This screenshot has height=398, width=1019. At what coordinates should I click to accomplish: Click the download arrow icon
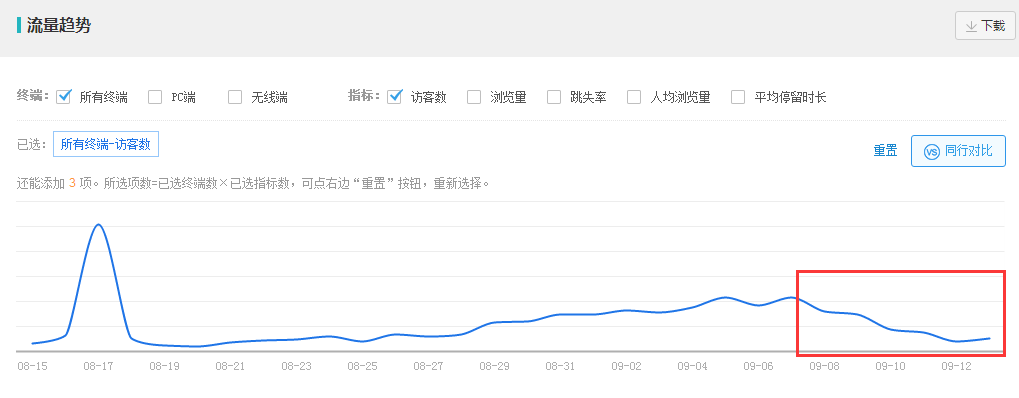972,26
